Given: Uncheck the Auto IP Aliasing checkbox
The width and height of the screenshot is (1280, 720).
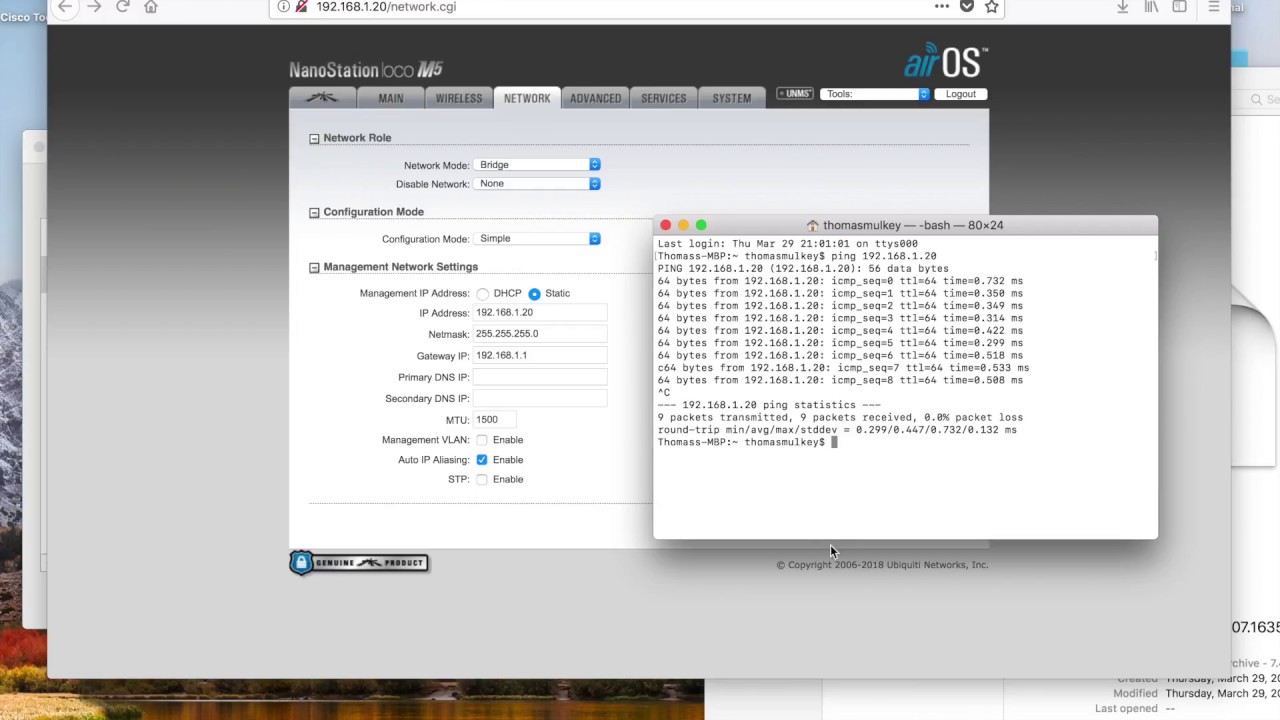Looking at the screenshot, I should click(x=482, y=460).
